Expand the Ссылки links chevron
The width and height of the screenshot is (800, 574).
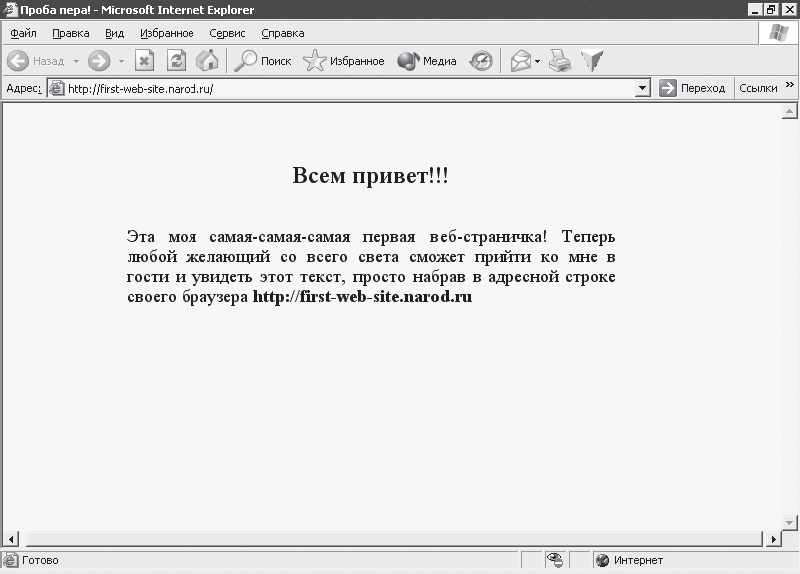tap(789, 87)
